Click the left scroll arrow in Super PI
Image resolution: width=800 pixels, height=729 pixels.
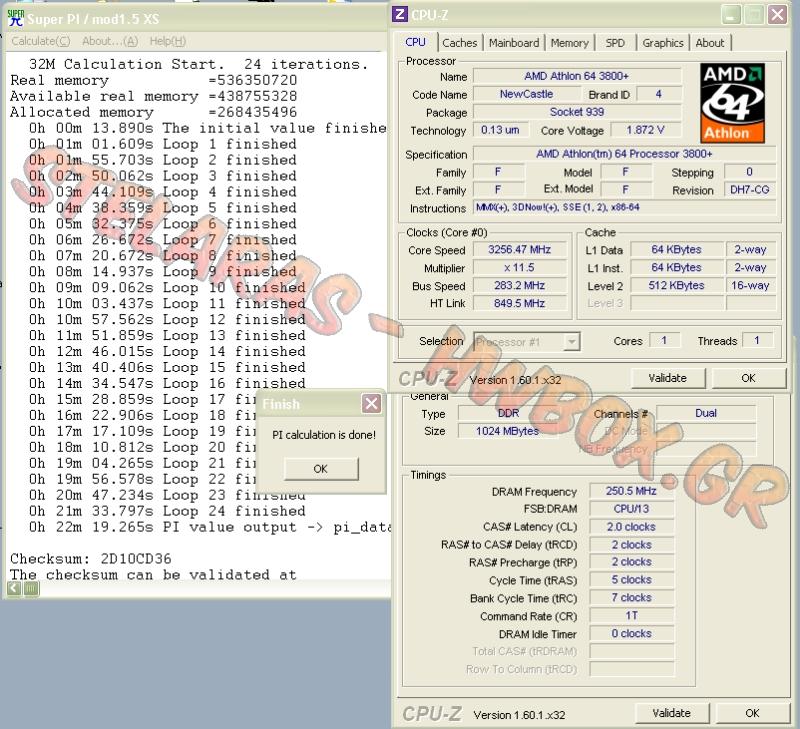pos(14,589)
